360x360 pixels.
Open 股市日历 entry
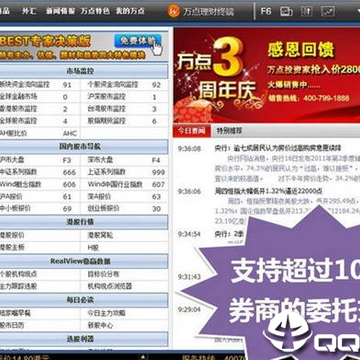[12, 325]
